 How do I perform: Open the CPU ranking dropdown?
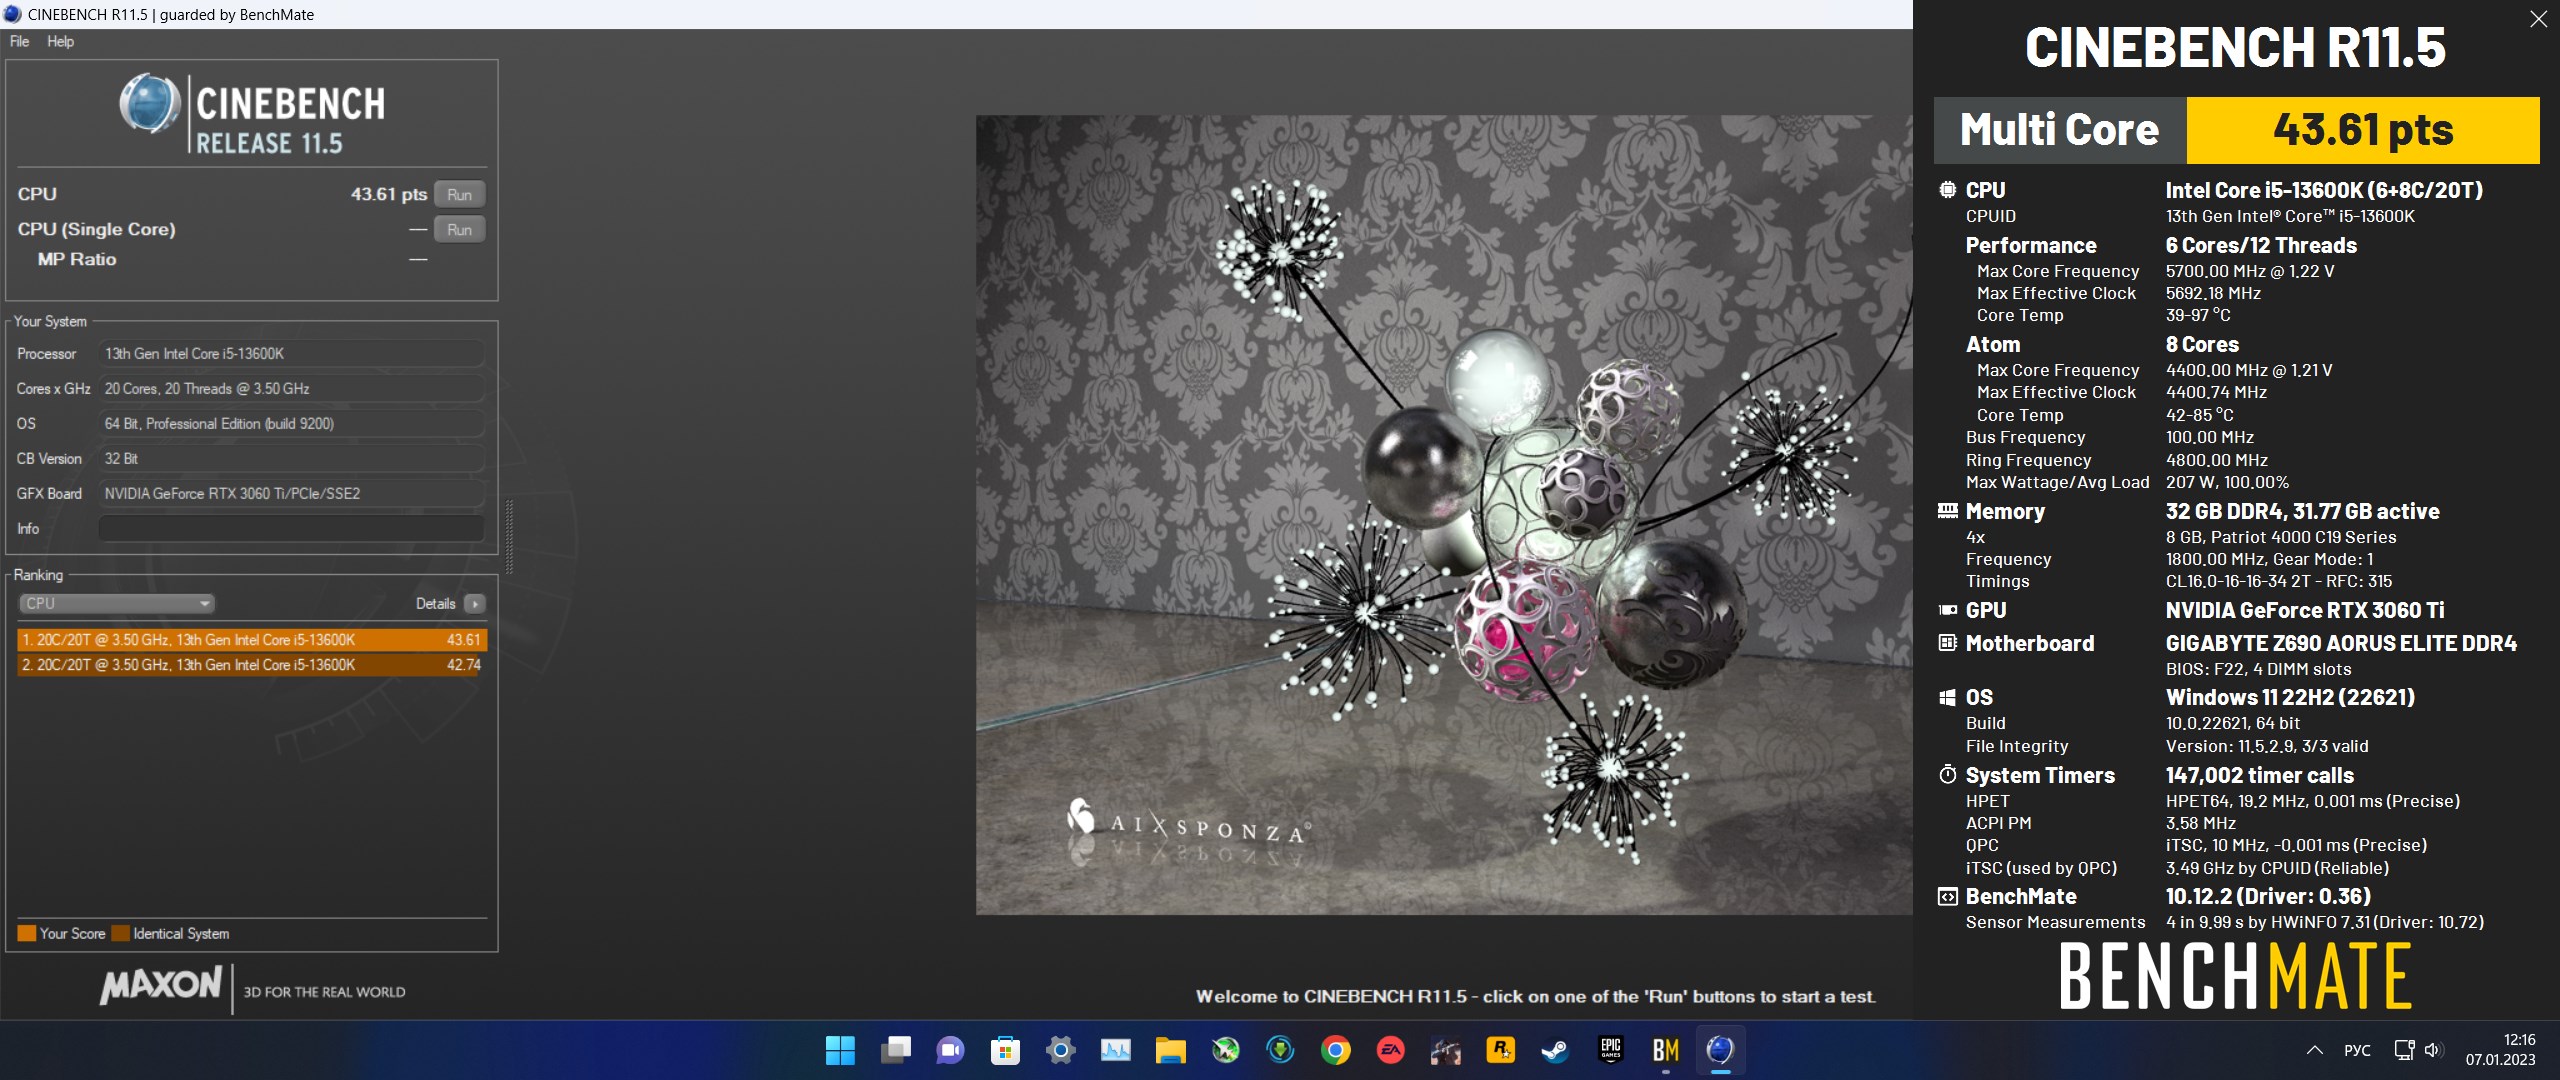(117, 603)
